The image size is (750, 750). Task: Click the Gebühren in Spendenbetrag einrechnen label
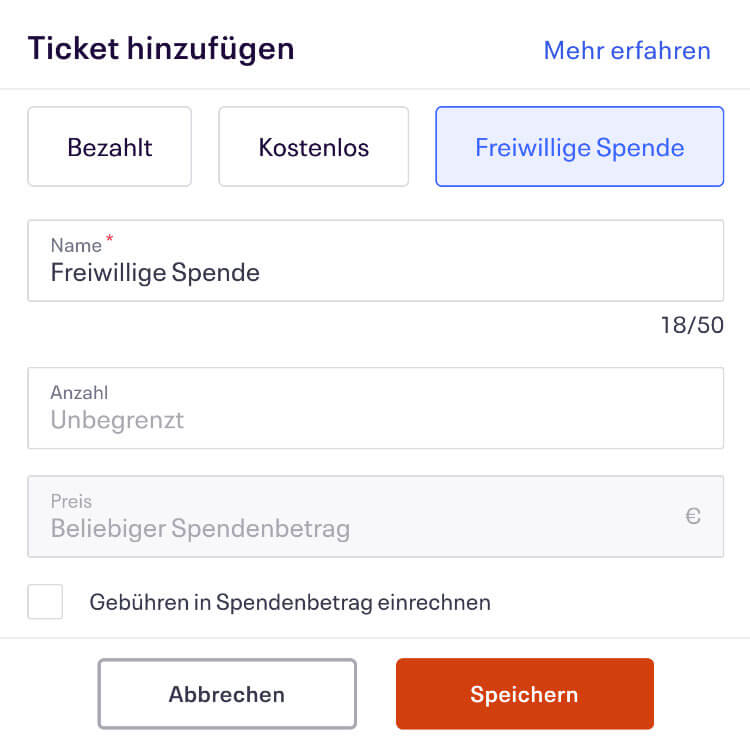pos(290,602)
